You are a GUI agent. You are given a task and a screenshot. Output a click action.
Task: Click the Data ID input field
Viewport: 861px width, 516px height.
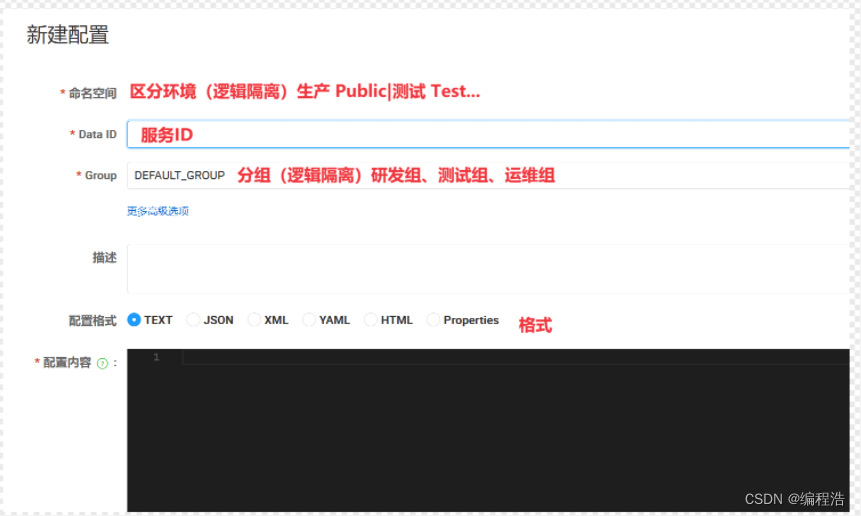click(x=488, y=134)
